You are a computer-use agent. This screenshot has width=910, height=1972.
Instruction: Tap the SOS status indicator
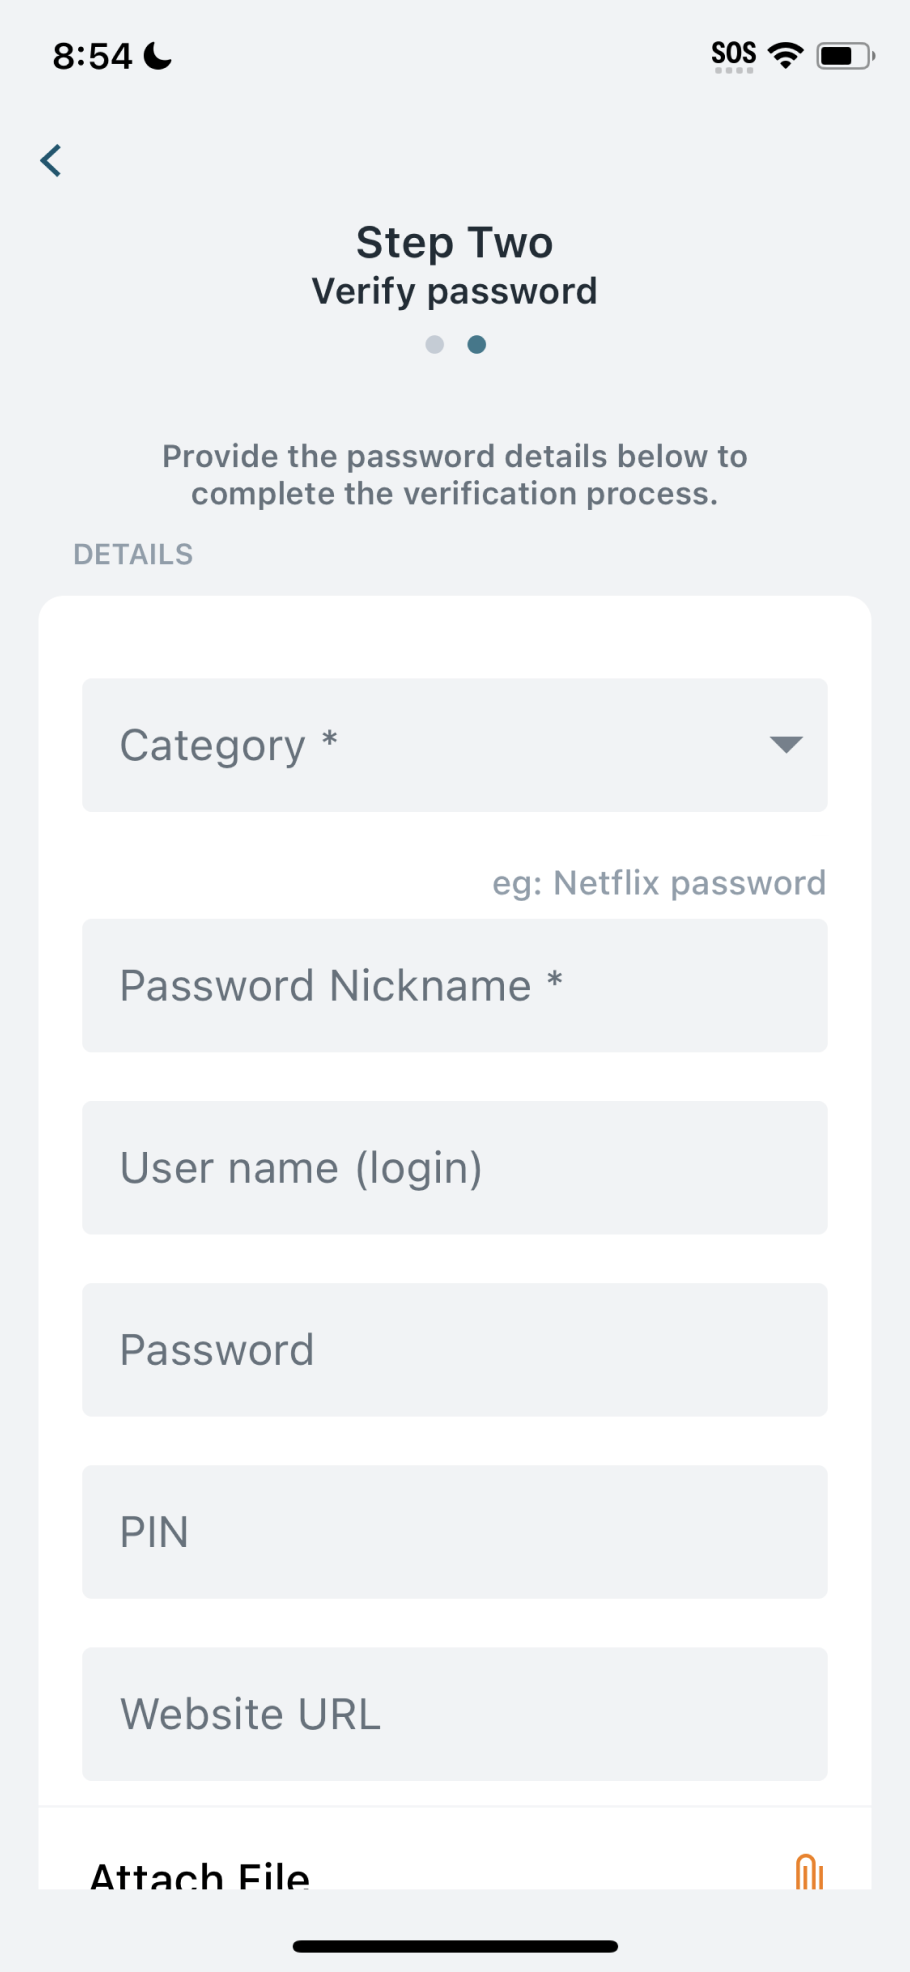[733, 55]
